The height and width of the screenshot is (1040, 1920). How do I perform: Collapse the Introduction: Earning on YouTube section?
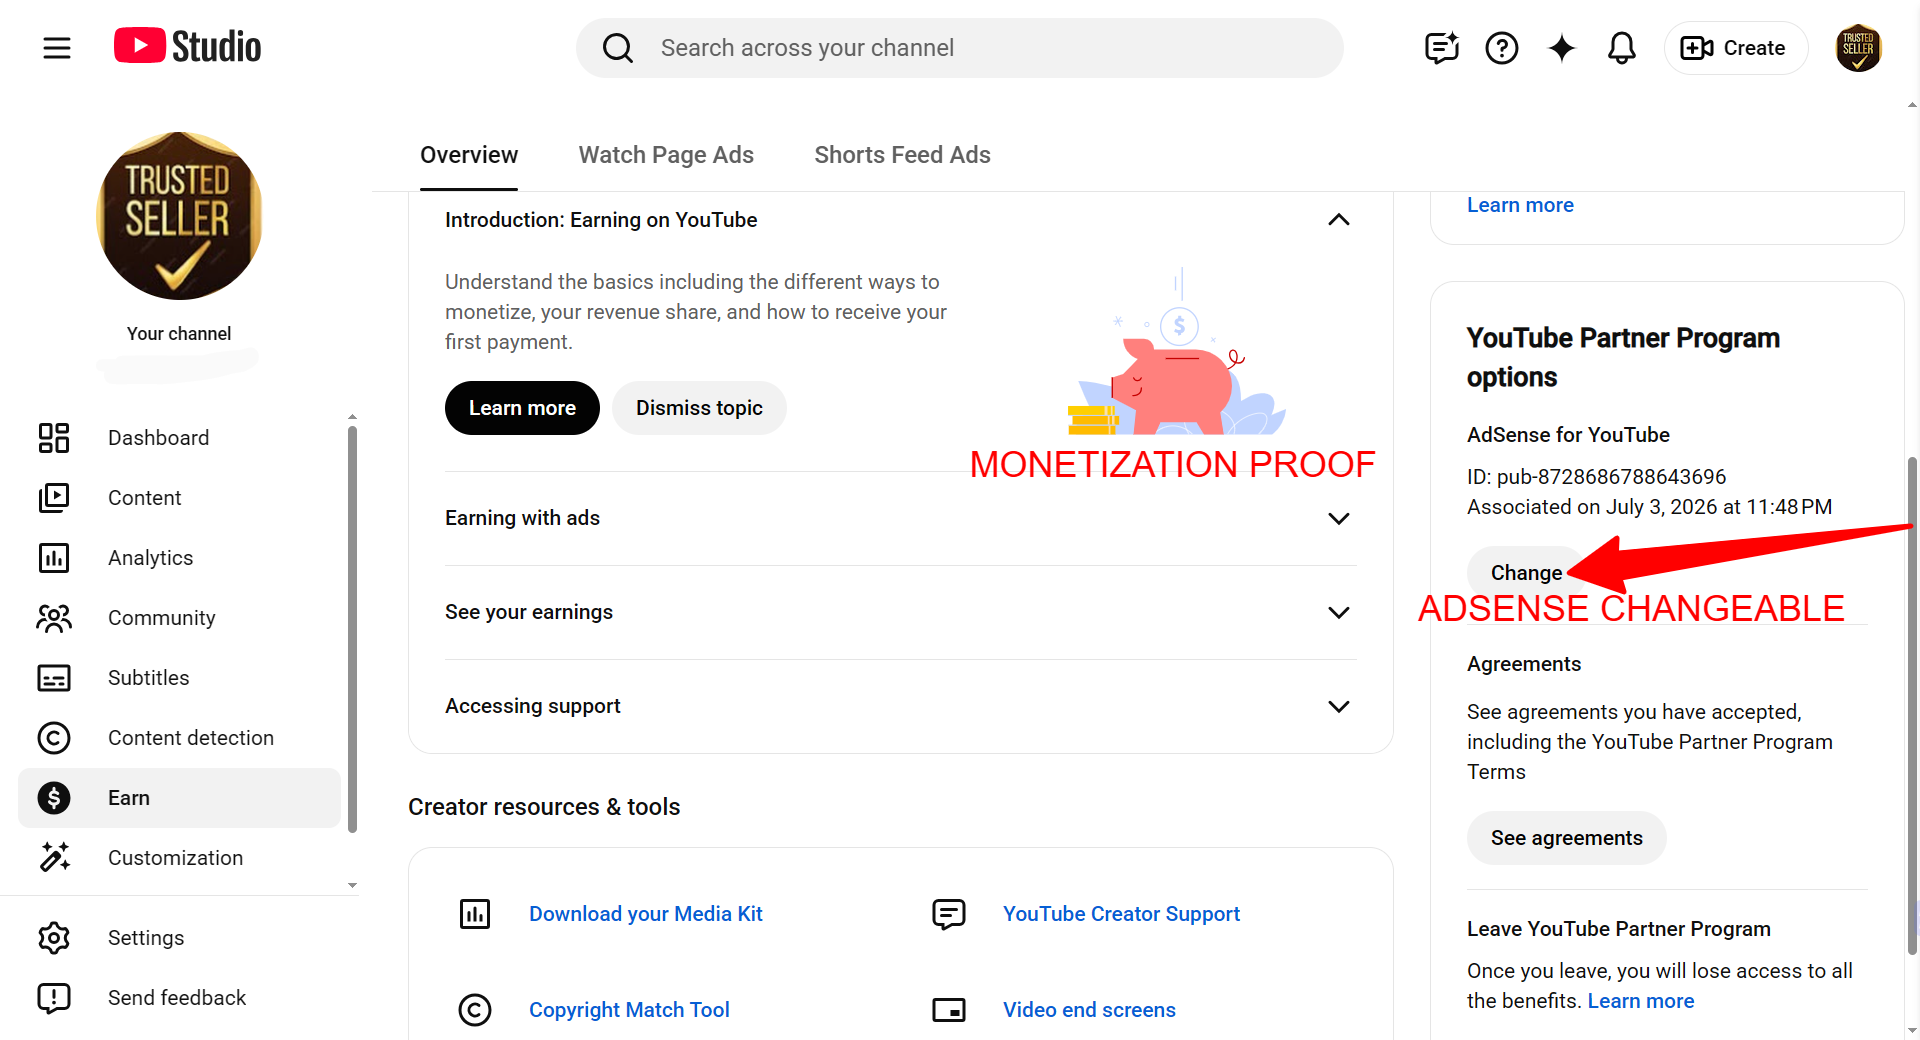(1338, 220)
